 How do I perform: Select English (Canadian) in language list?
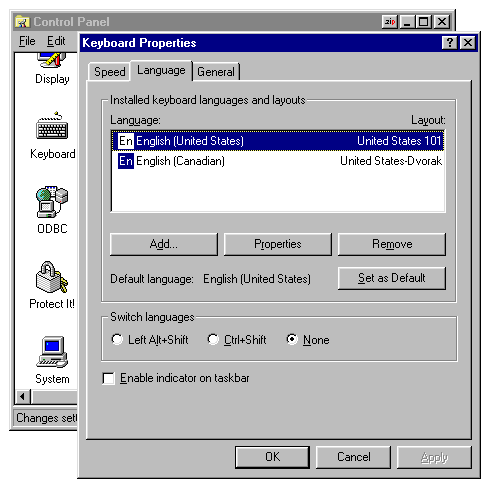(x=278, y=161)
